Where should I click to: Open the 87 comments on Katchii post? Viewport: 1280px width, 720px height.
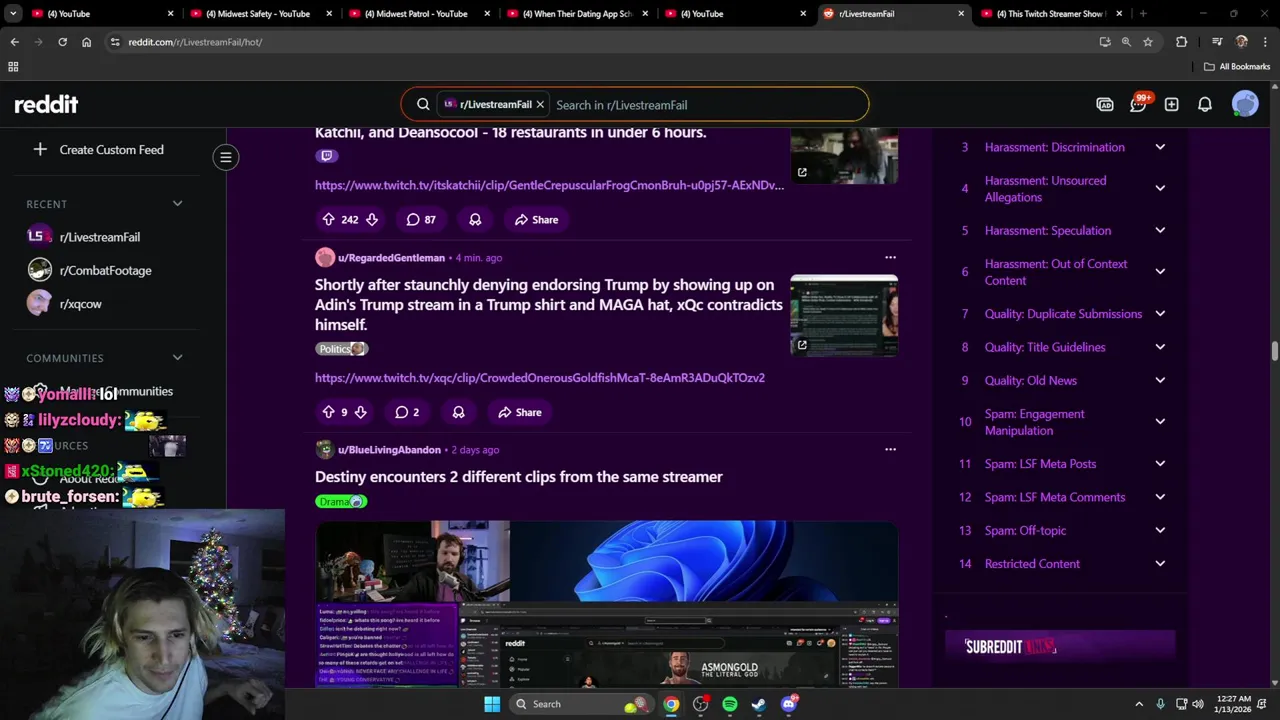[421, 219]
